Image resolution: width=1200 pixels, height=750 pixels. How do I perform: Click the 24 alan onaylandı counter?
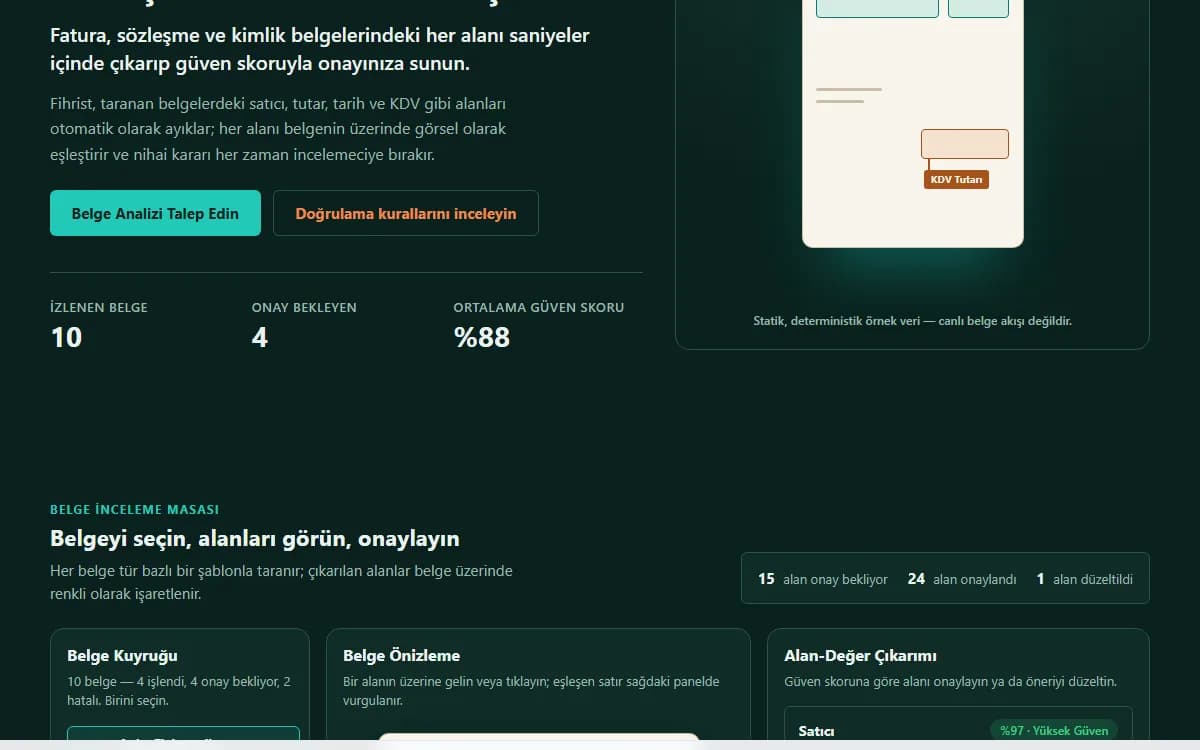point(962,579)
